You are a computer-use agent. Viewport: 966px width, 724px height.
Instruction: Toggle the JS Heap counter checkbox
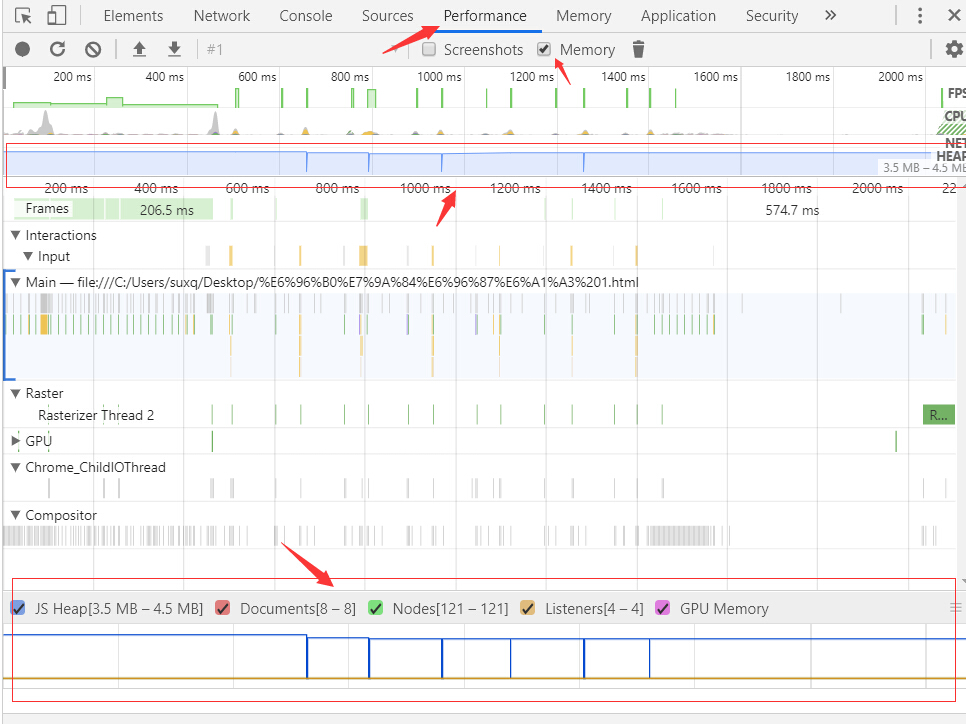(18, 608)
